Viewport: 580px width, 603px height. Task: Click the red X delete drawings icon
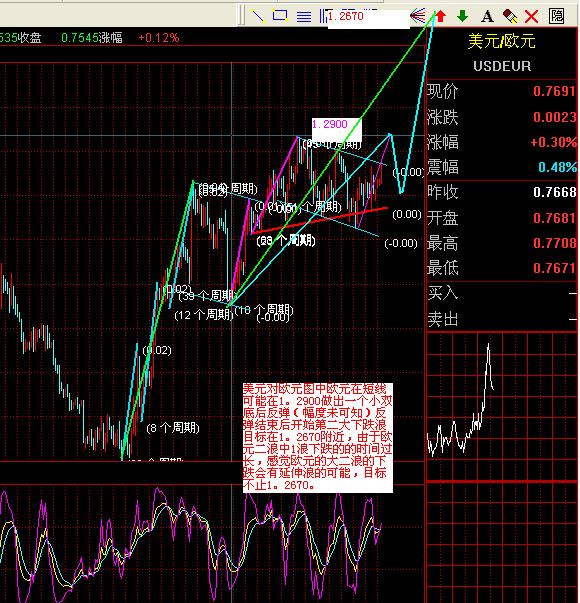pyautogui.click(x=532, y=17)
